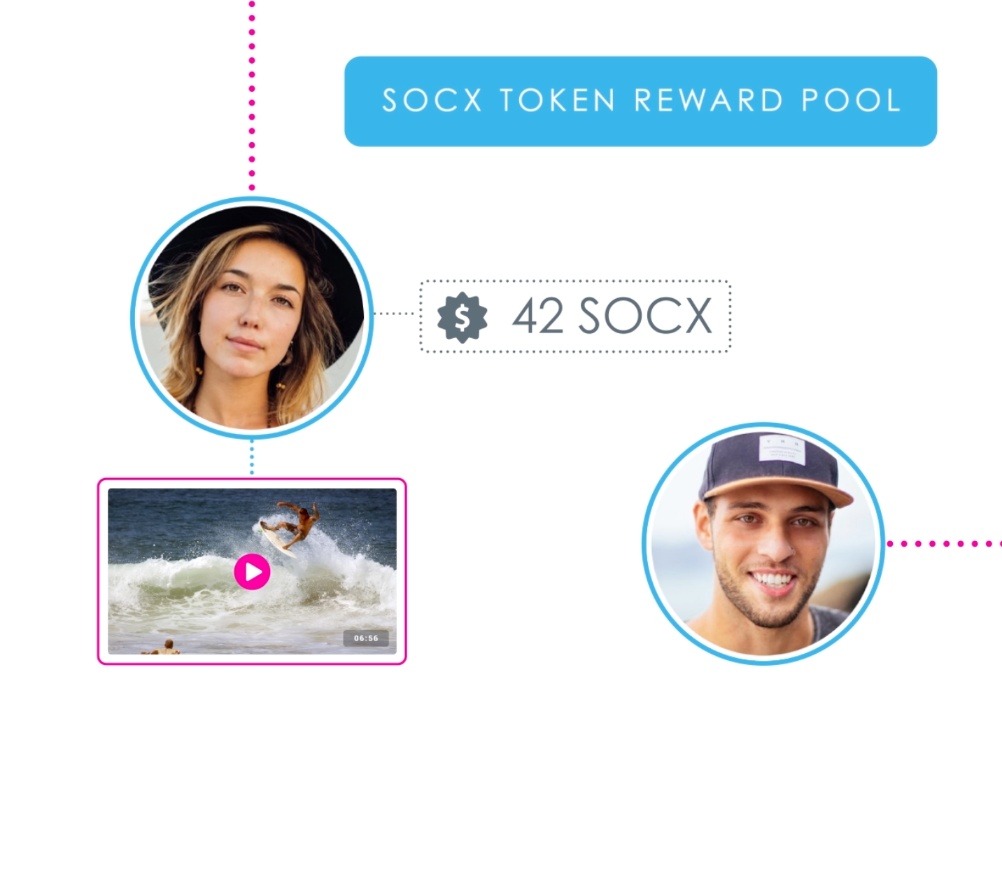Click the blue dotted connector above the video
1002x889 pixels.
[x=252, y=458]
